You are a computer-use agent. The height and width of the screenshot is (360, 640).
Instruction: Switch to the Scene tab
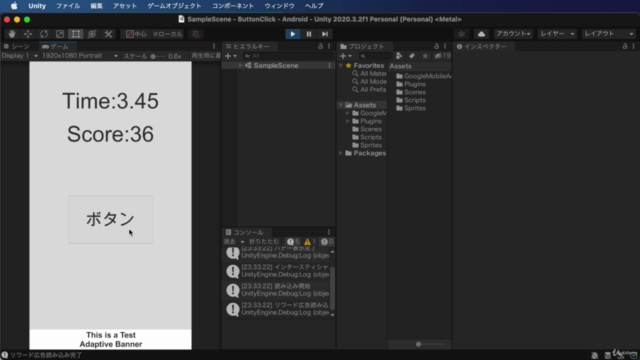pyautogui.click(x=17, y=47)
